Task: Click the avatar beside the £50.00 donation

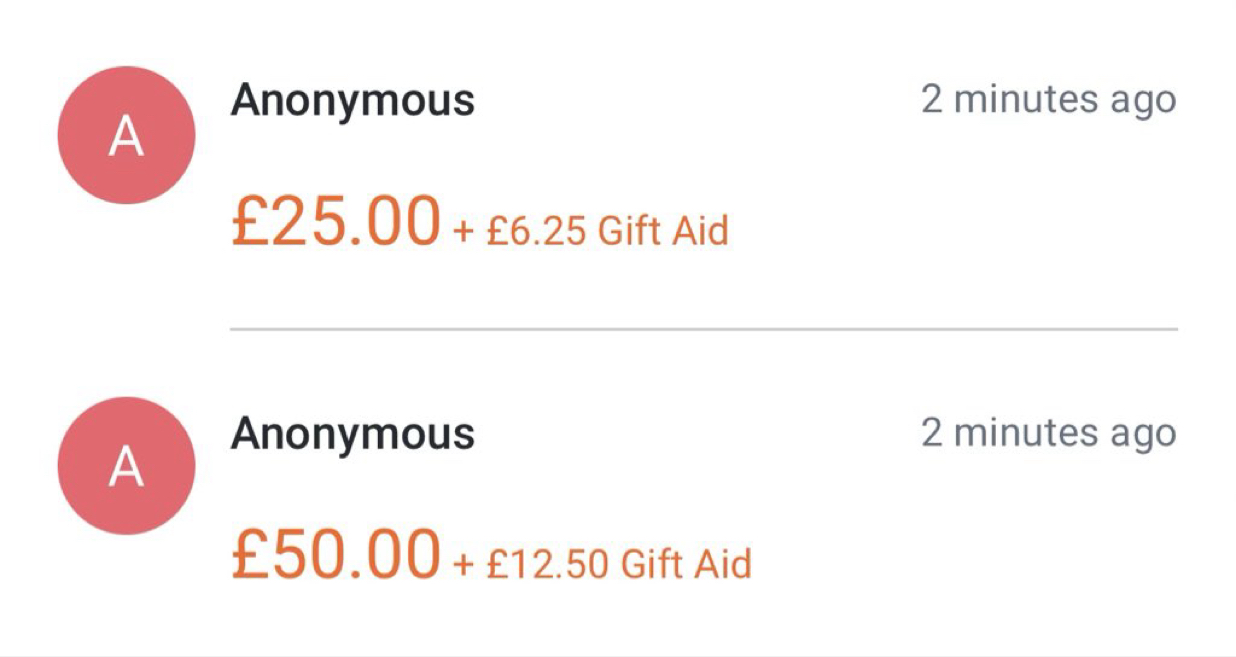Action: (x=126, y=465)
